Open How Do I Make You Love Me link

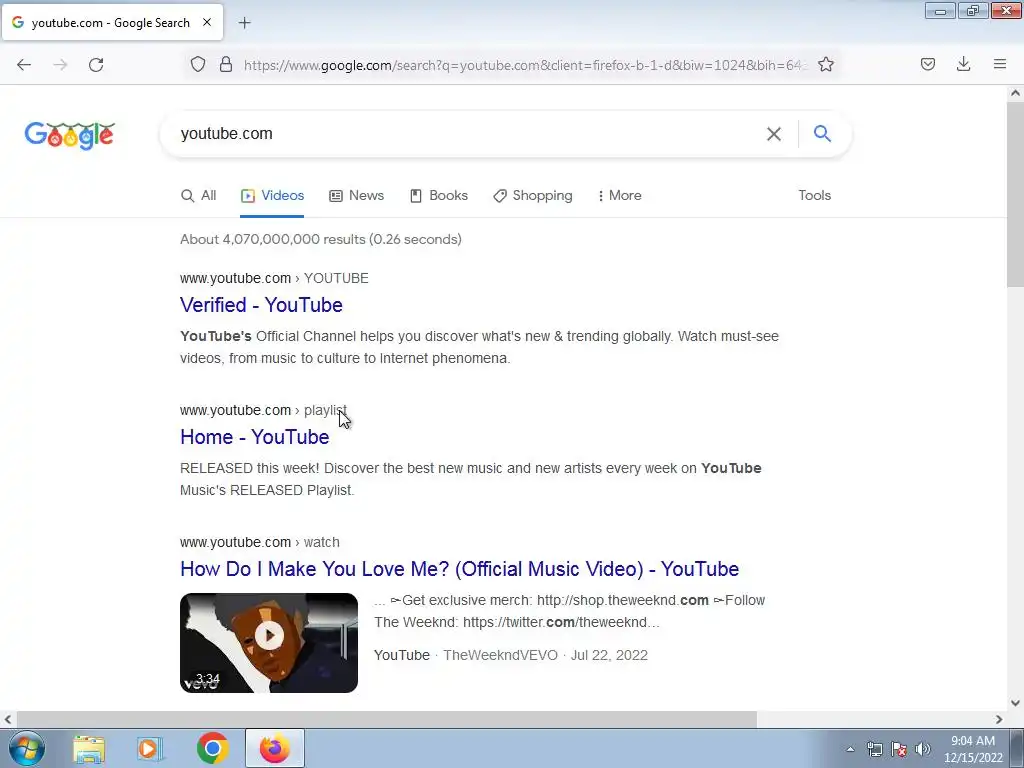pos(460,569)
